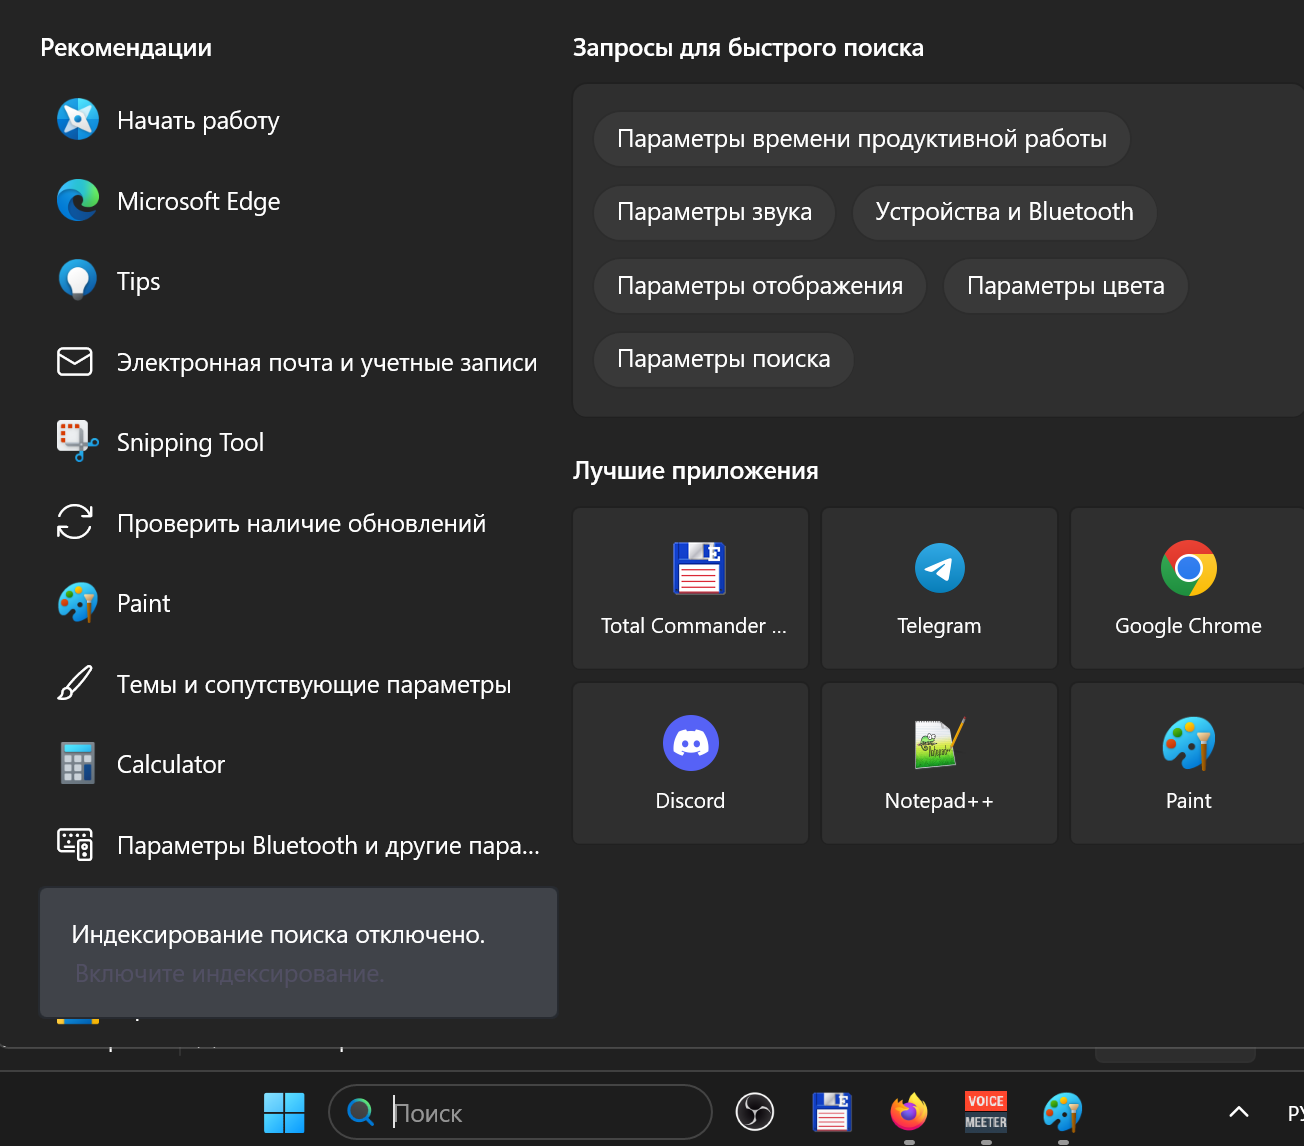Open Параметры Bluetooth и другие параметры icon
Image resolution: width=1304 pixels, height=1146 pixels.
75,845
